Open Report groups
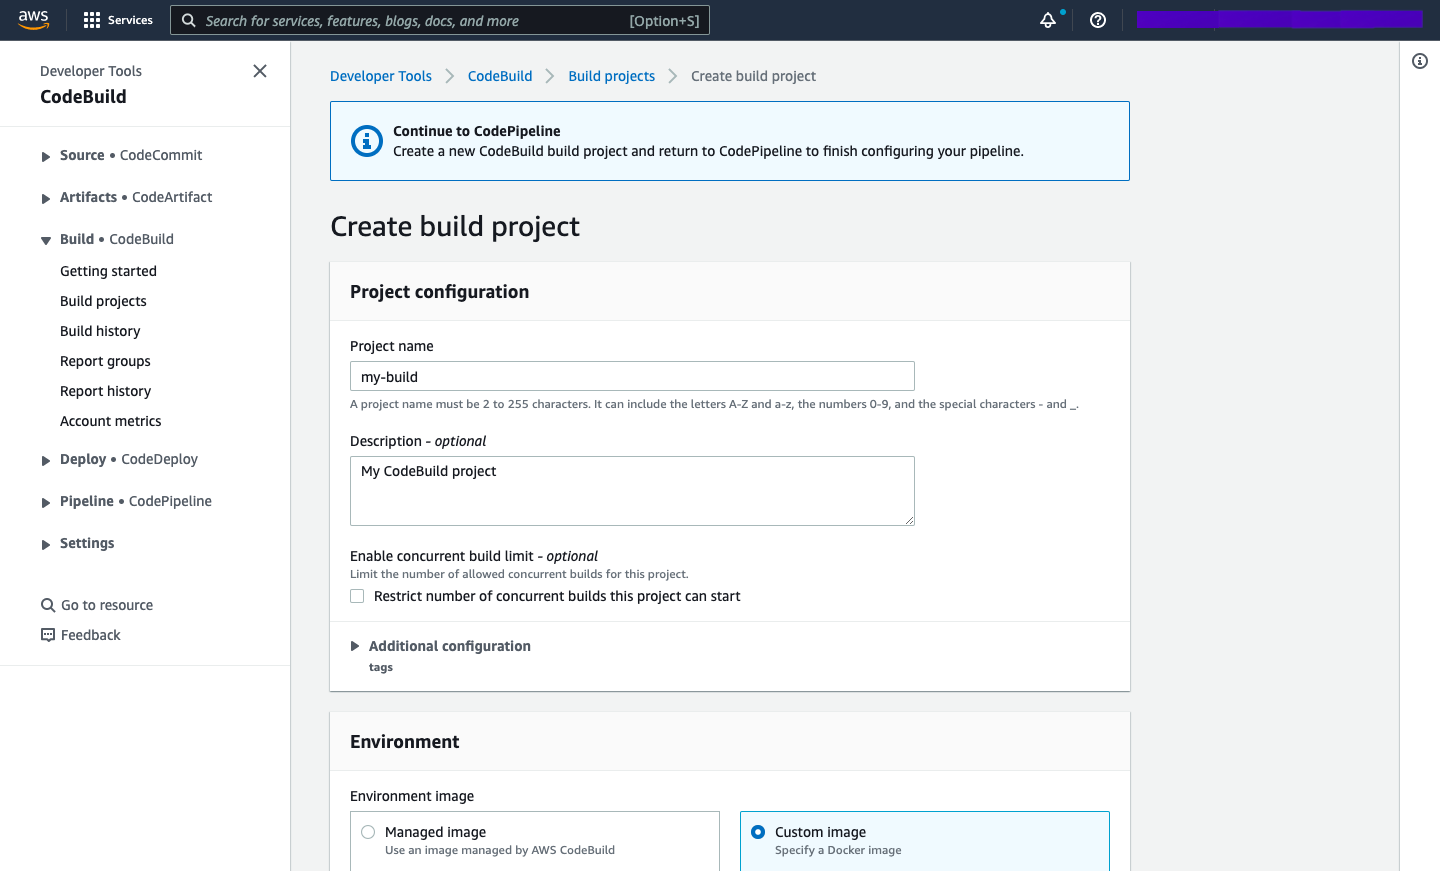This screenshot has width=1440, height=871. [105, 361]
